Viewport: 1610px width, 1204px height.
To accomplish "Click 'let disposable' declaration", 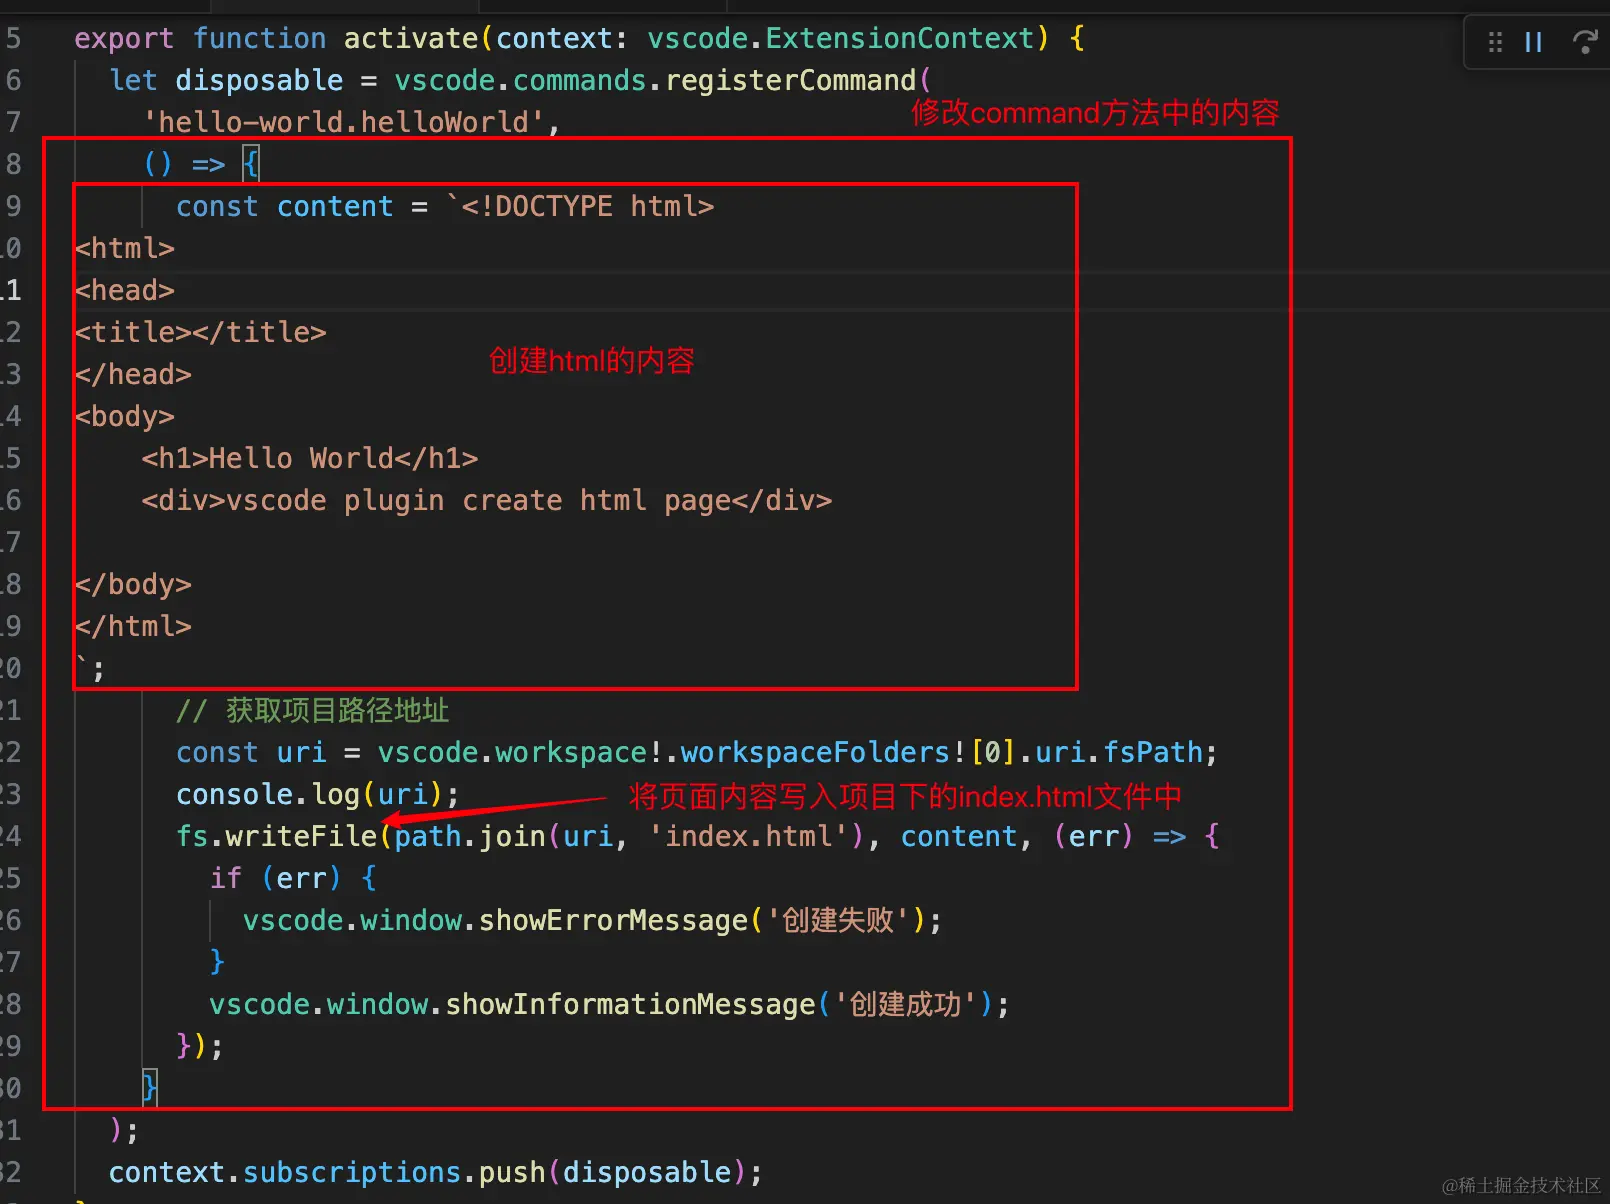I will 226,80.
